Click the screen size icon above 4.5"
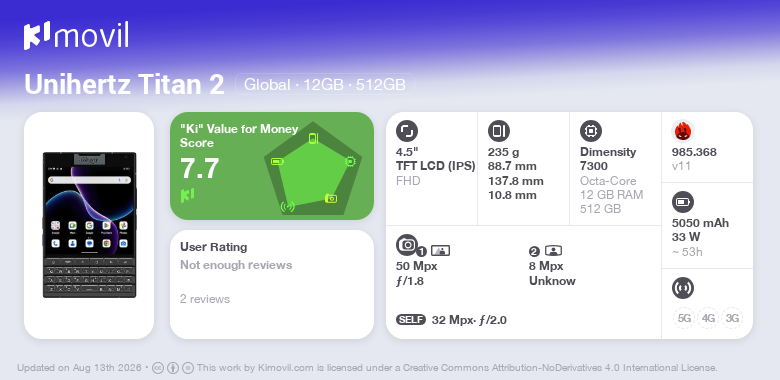Image resolution: width=780 pixels, height=380 pixels. coord(406,131)
